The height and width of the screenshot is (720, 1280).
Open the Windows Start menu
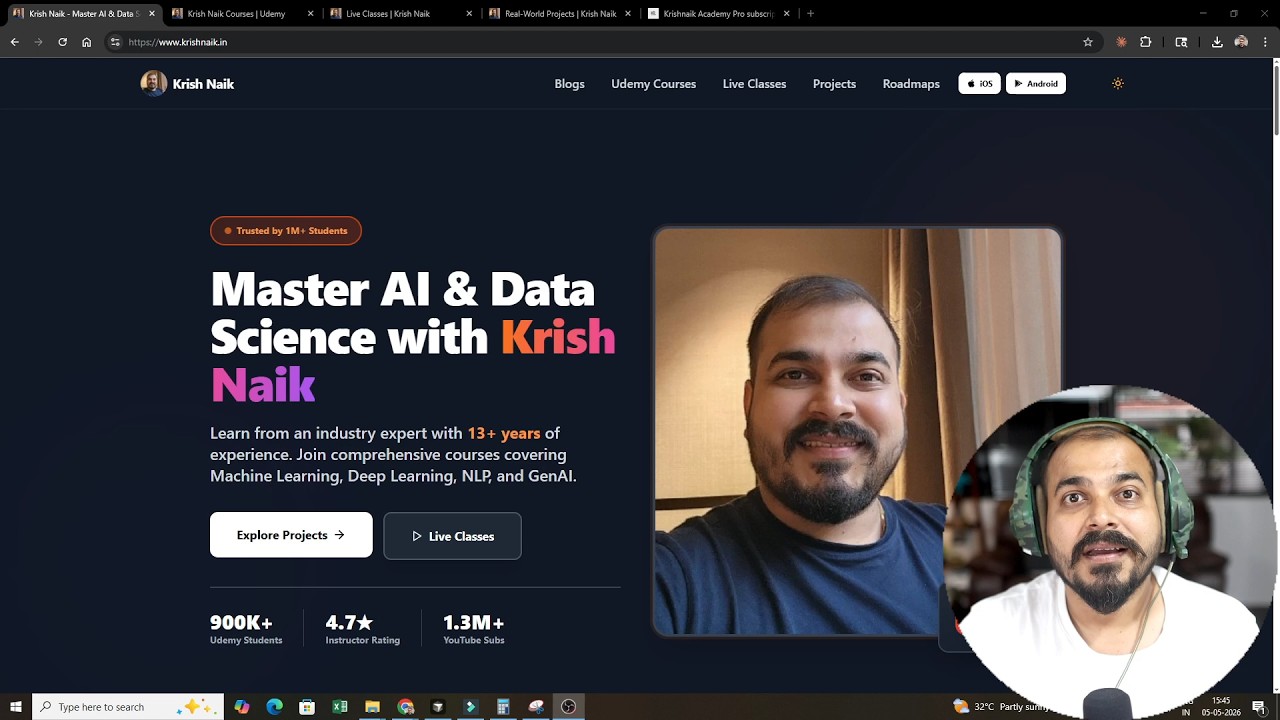click(16, 707)
